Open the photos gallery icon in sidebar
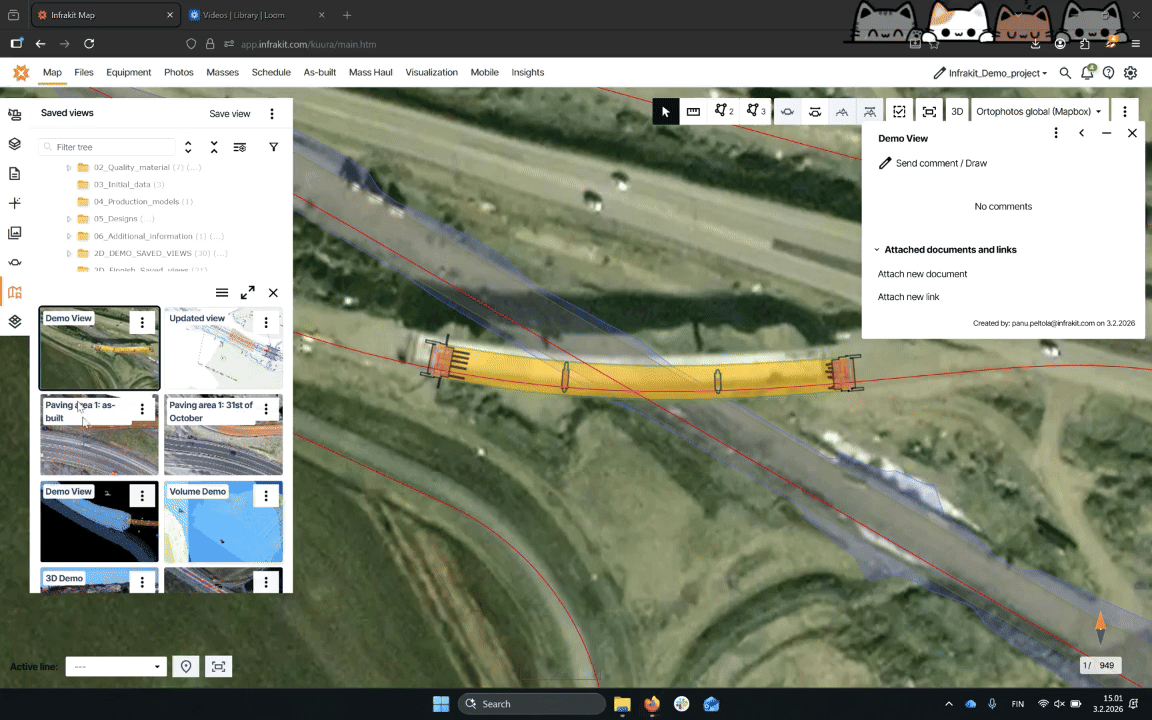1152x720 pixels. pos(15,233)
